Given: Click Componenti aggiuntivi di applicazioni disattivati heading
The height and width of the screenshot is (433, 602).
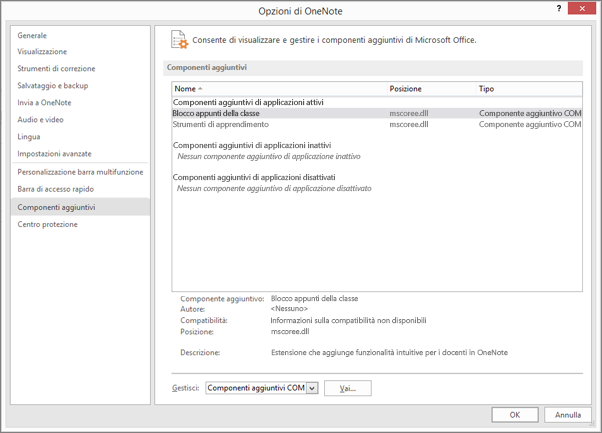Looking at the screenshot, I should coord(254,177).
